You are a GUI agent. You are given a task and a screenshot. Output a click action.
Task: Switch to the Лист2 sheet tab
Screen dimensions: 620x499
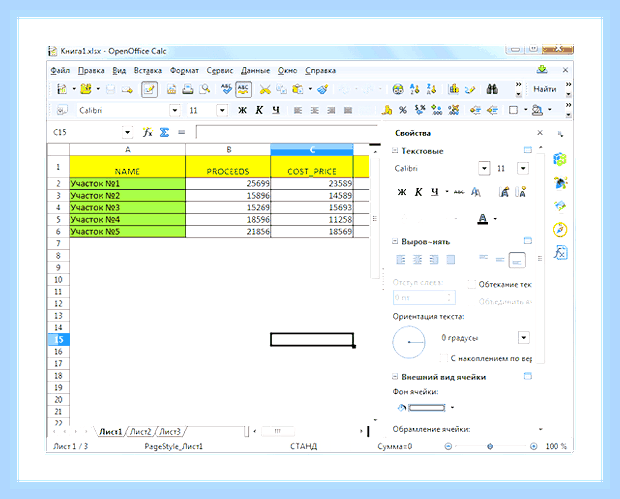click(x=141, y=431)
